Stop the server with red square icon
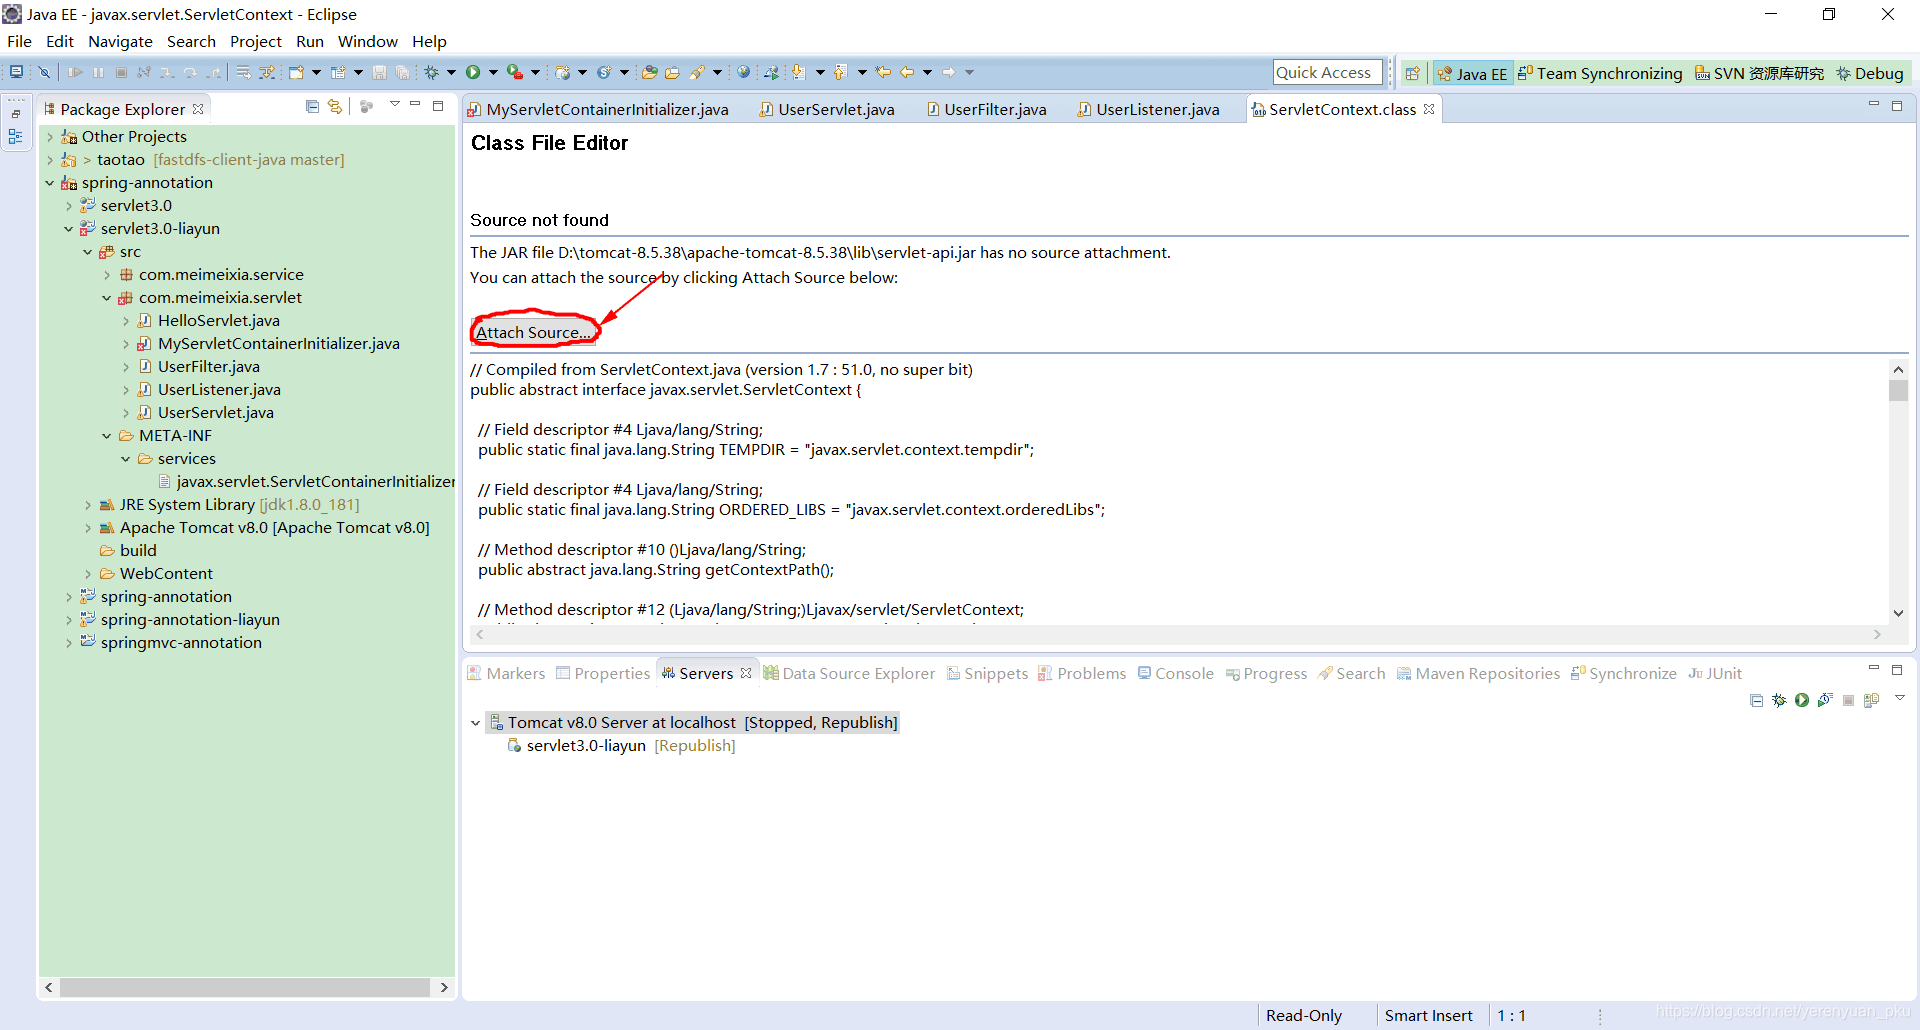This screenshot has width=1920, height=1030. tap(1849, 700)
